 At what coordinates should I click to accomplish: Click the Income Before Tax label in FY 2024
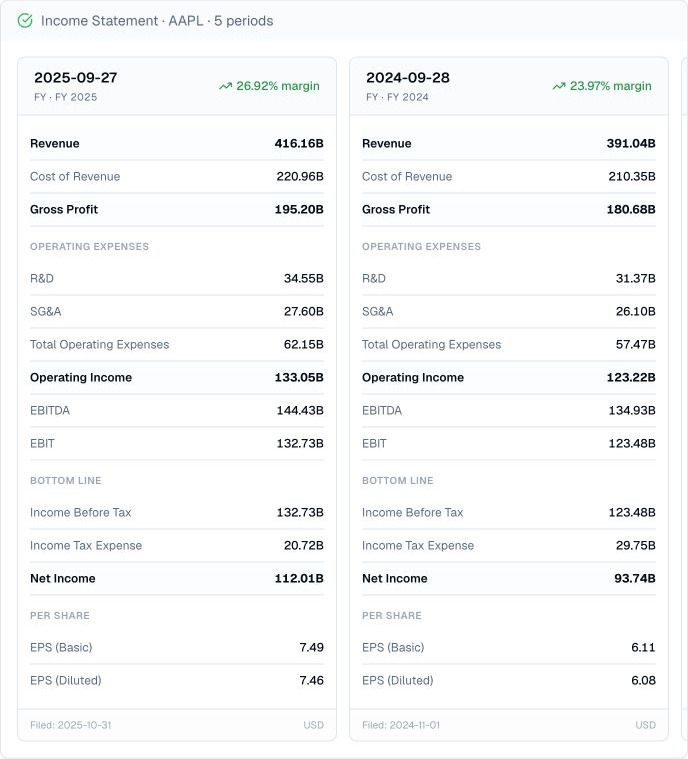(413, 512)
